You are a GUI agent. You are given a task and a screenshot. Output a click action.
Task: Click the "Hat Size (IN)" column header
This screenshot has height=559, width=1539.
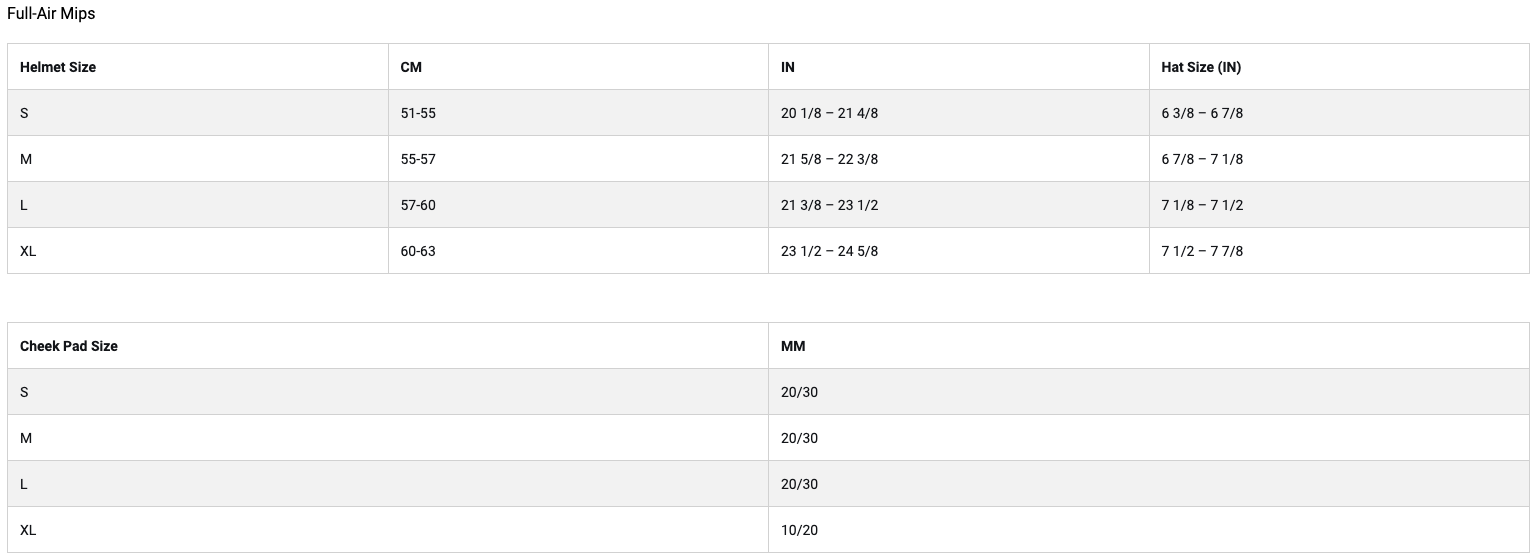(1201, 67)
